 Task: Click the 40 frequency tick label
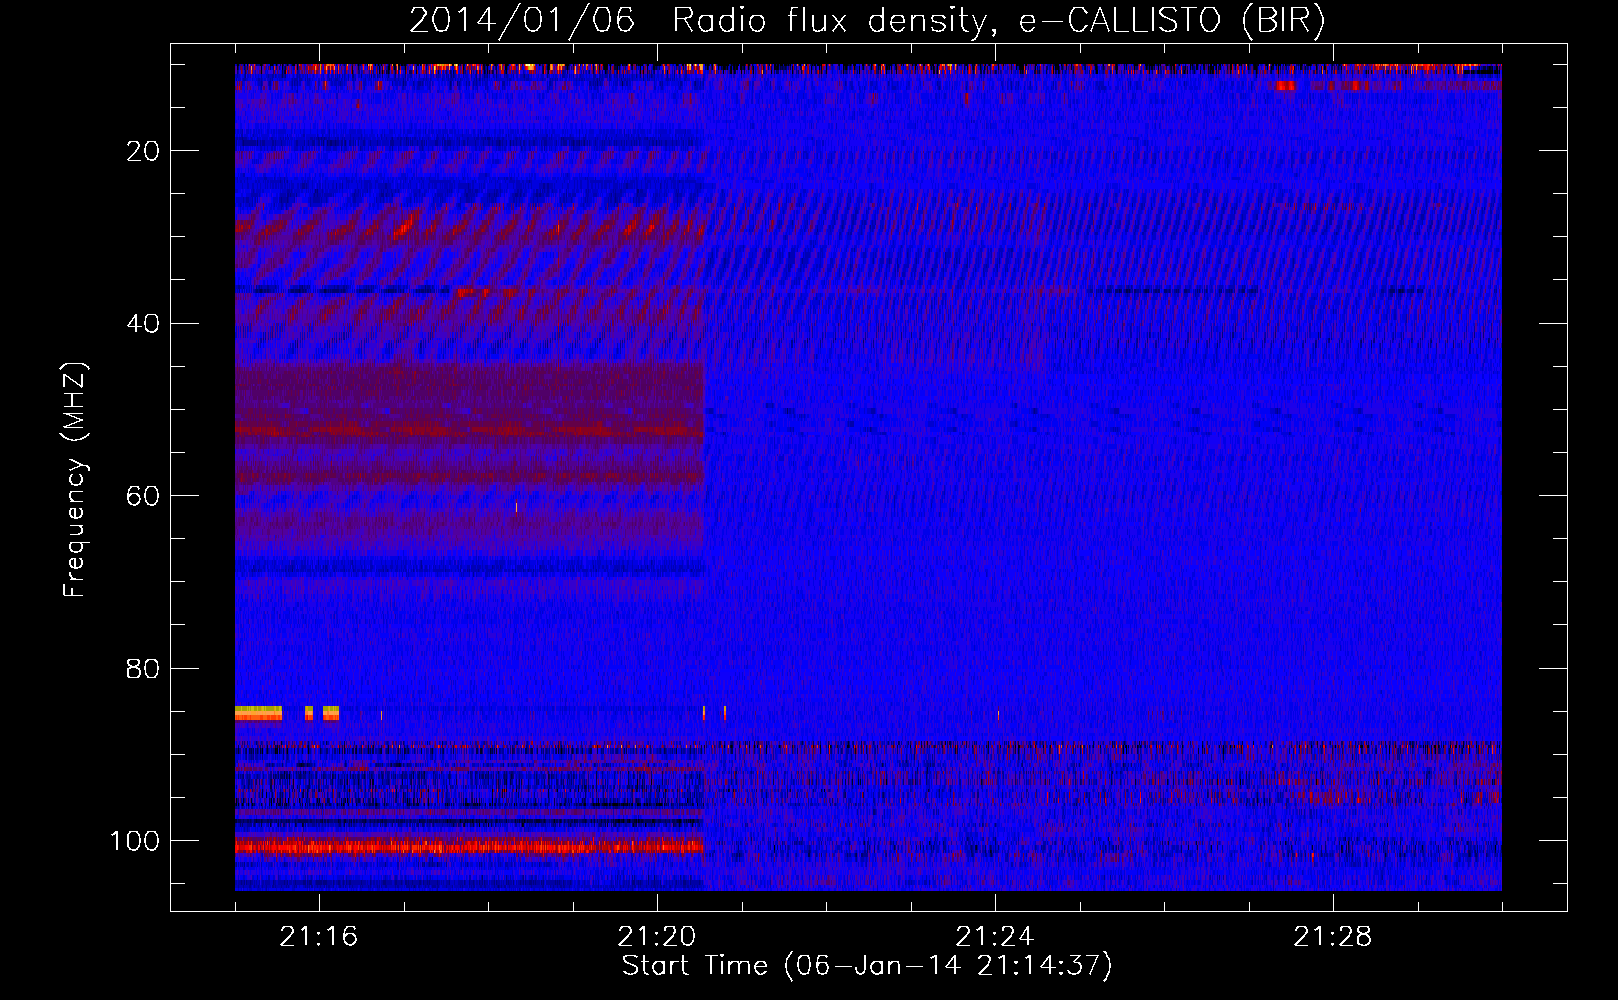click(x=143, y=324)
